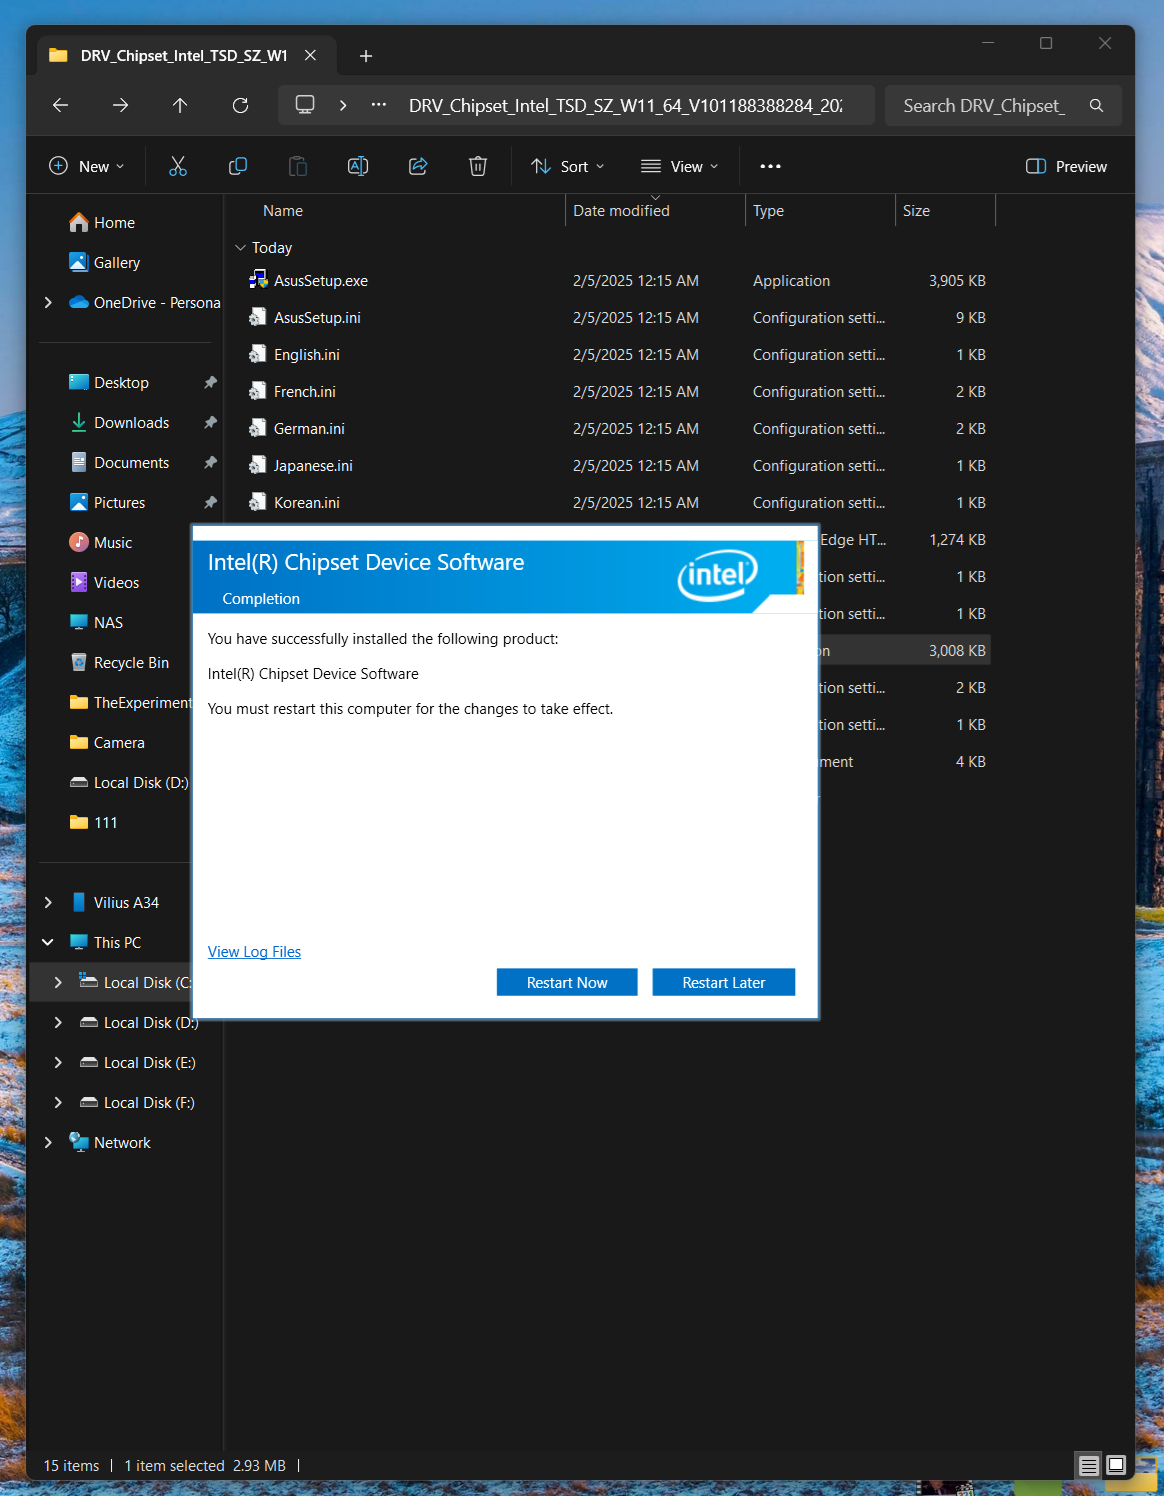Select the Japanese.ini file
1164x1496 pixels.
coord(313,466)
